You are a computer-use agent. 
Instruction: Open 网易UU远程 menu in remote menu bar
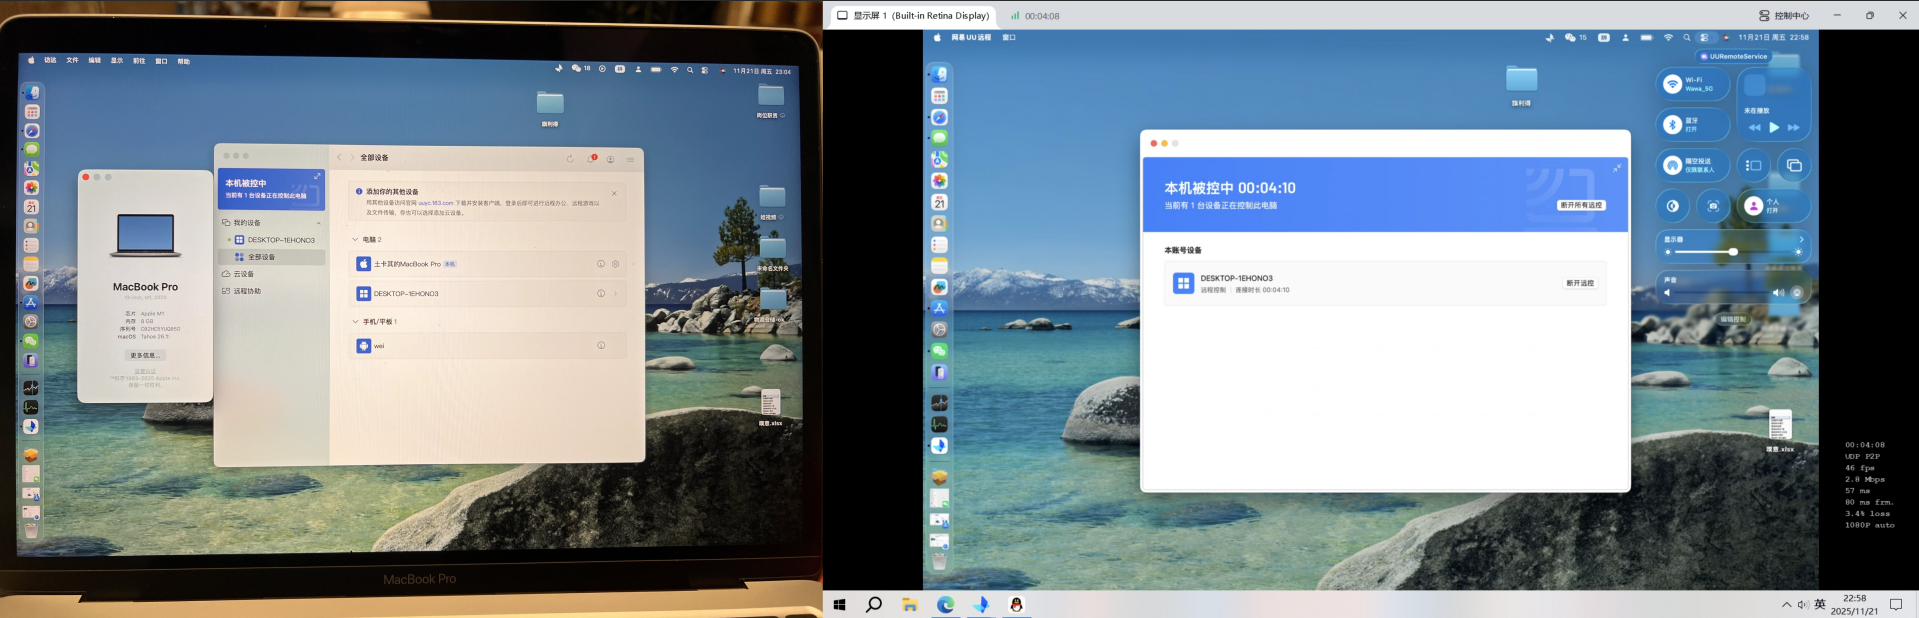click(971, 37)
